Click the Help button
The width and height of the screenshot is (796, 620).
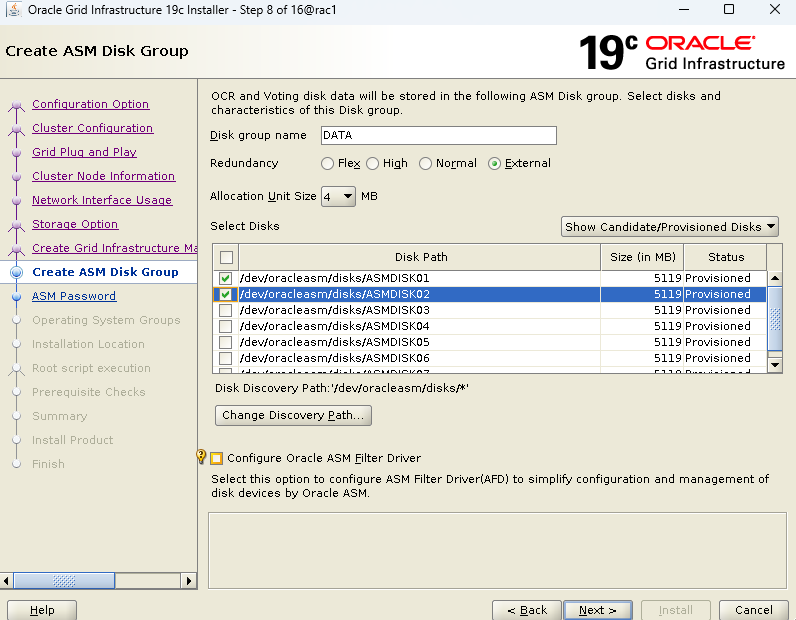click(42, 610)
